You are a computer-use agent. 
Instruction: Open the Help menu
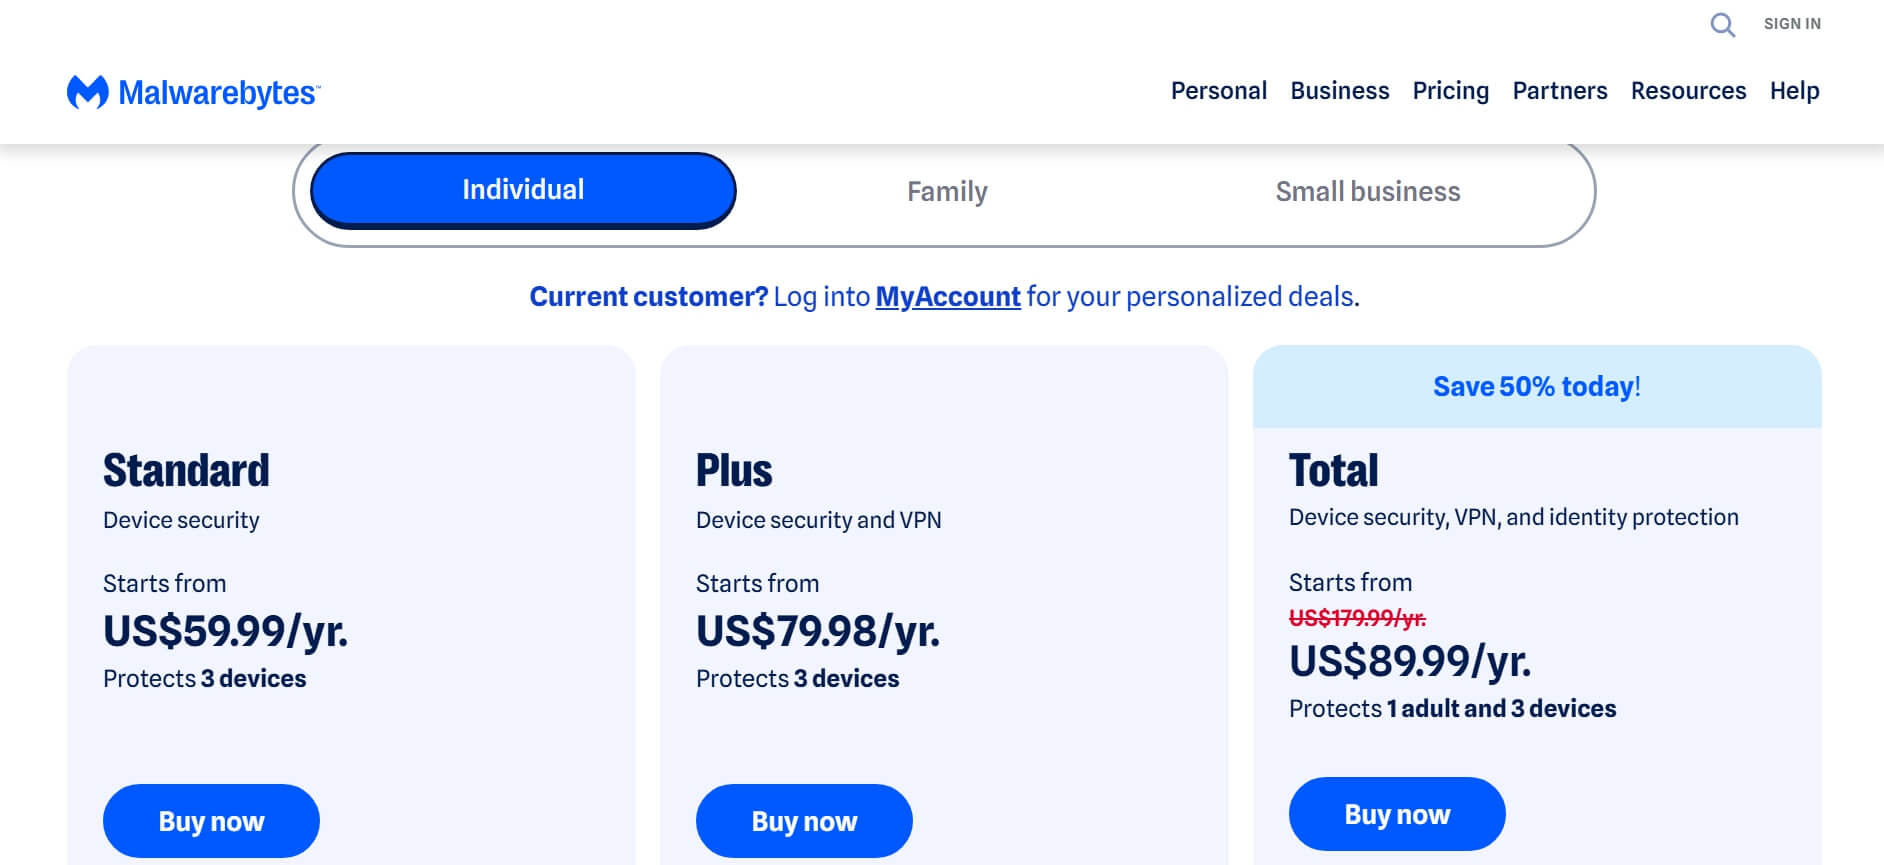(1794, 91)
